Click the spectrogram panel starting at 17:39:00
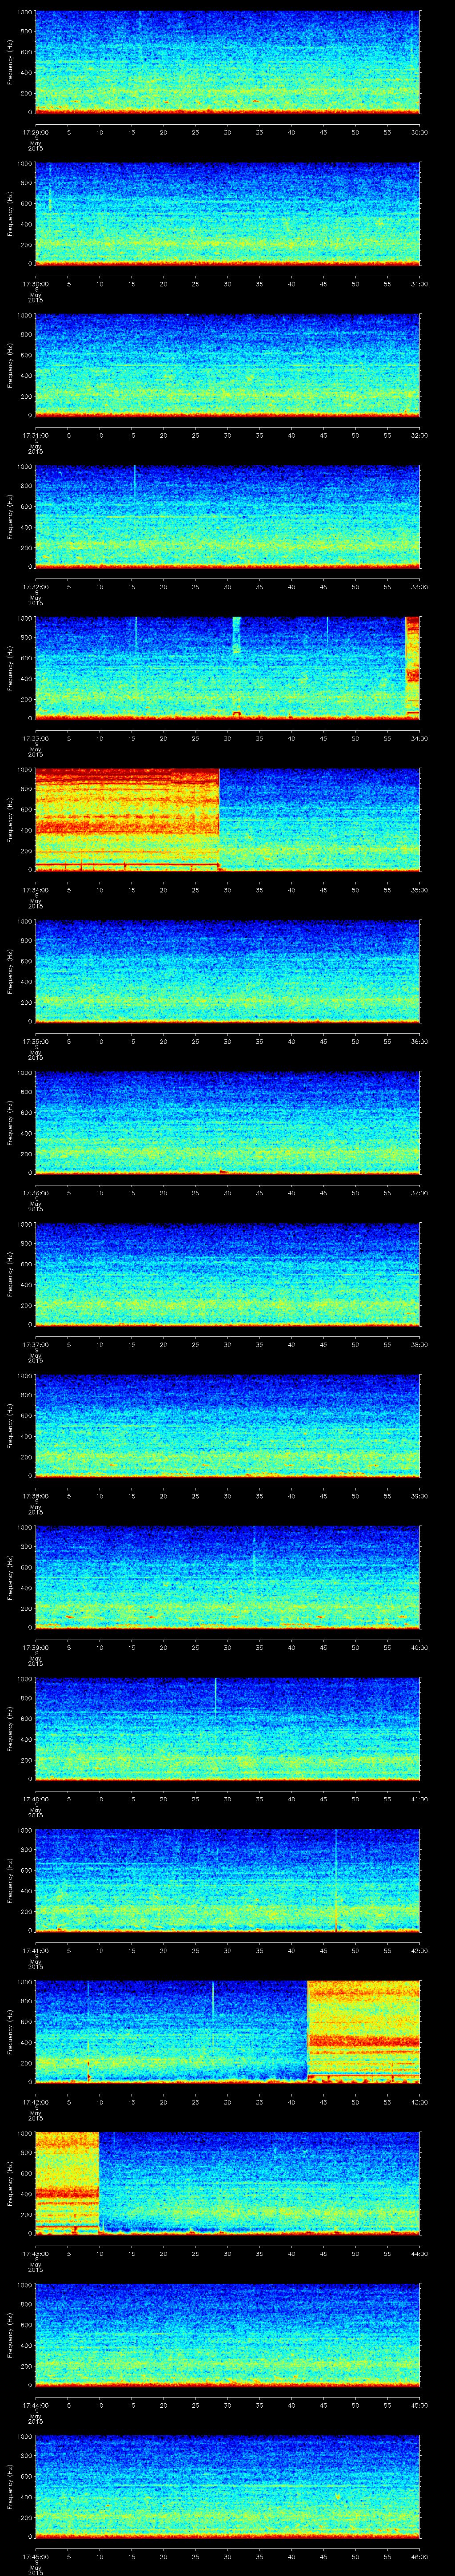Image resolution: width=455 pixels, height=2576 pixels. pyautogui.click(x=227, y=1577)
